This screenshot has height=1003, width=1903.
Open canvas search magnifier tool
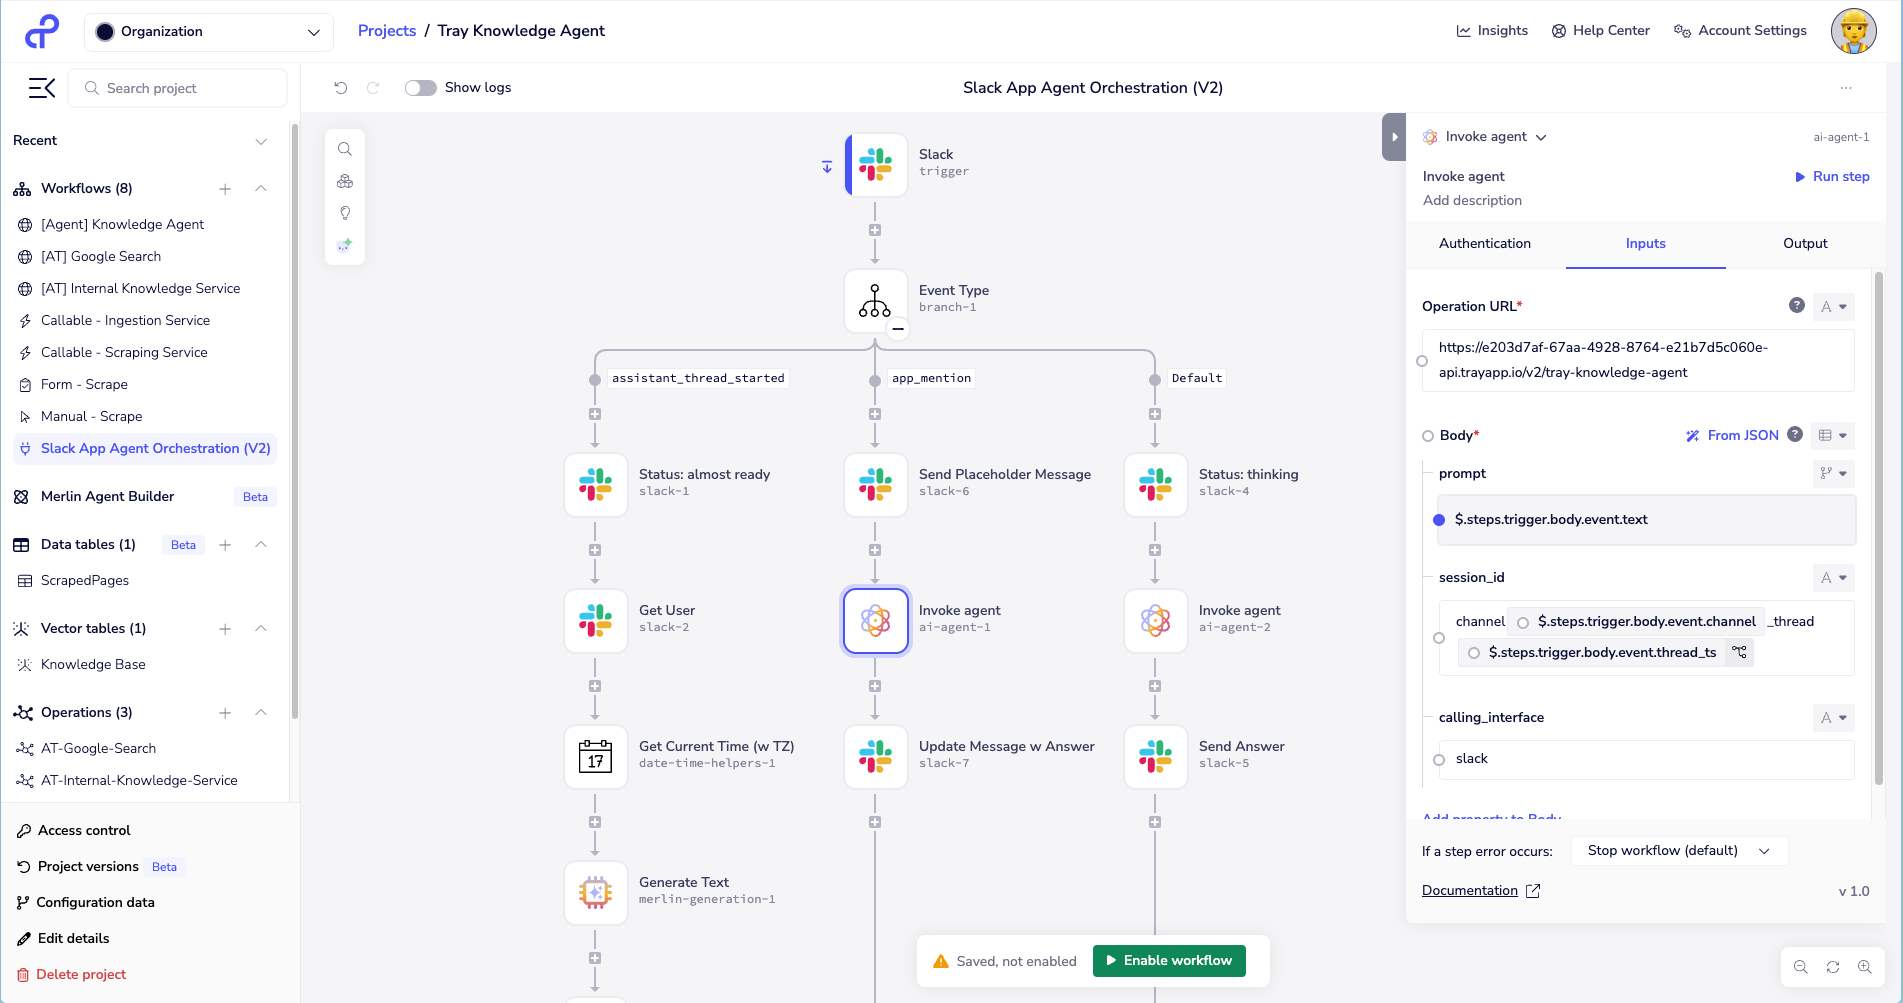click(x=345, y=149)
